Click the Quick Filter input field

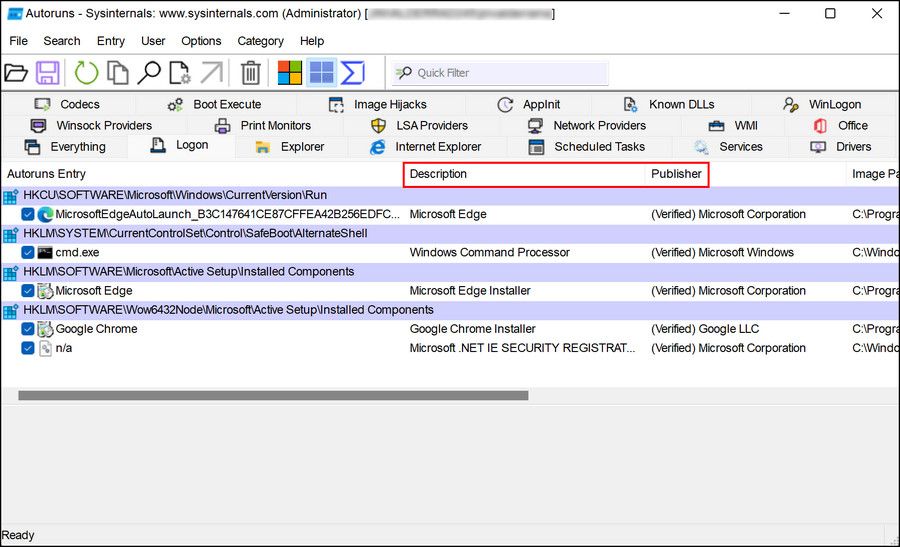point(499,73)
